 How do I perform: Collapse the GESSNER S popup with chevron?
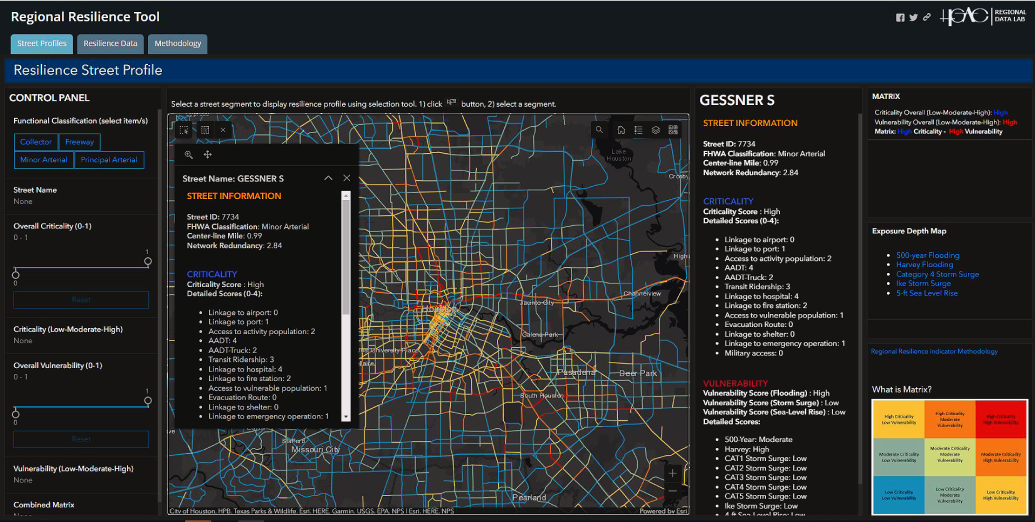328,178
